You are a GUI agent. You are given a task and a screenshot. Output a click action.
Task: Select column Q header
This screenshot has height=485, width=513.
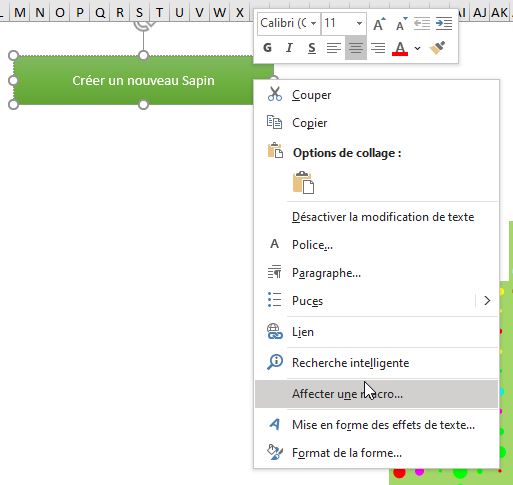pos(100,13)
